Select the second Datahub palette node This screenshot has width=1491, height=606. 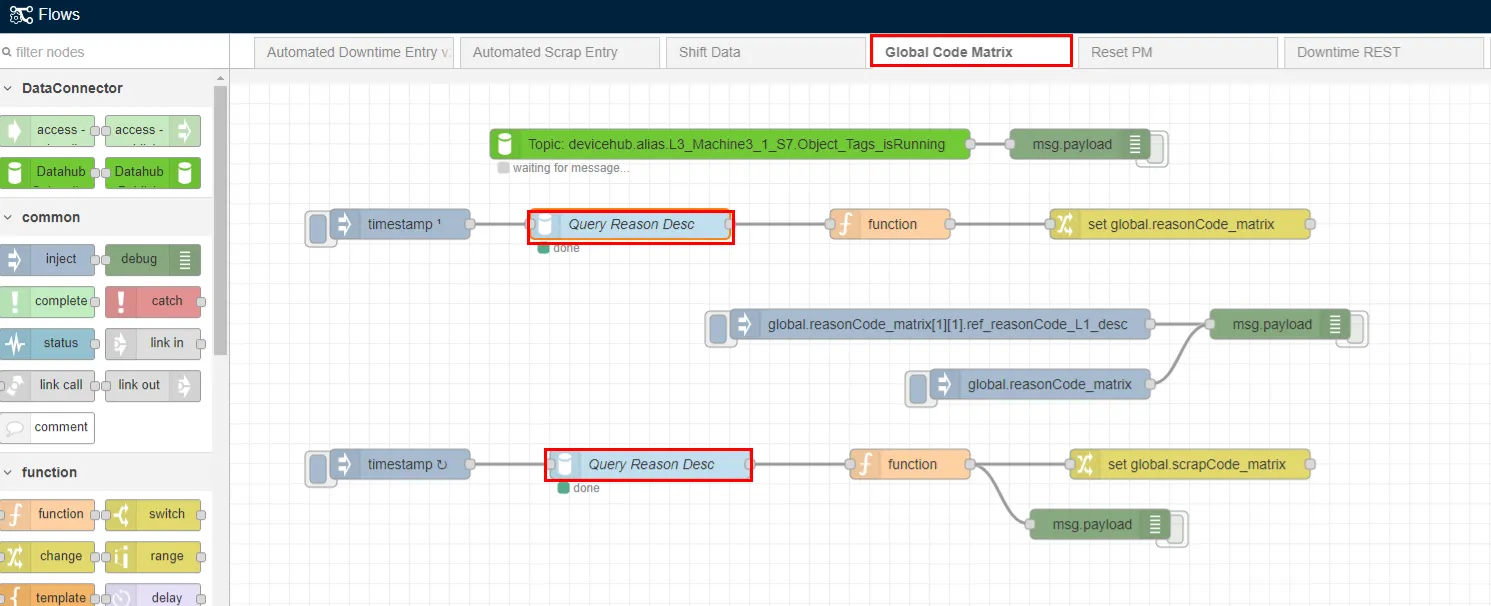coord(152,172)
